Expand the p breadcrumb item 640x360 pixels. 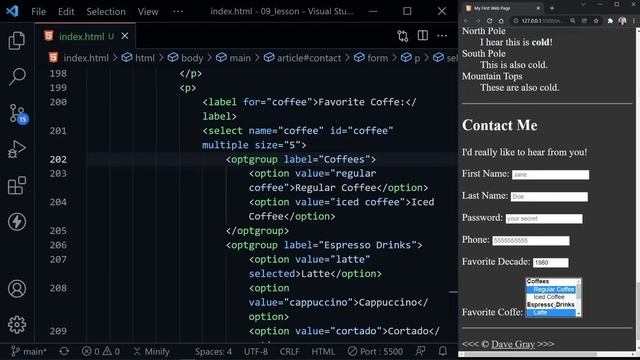point(411,58)
